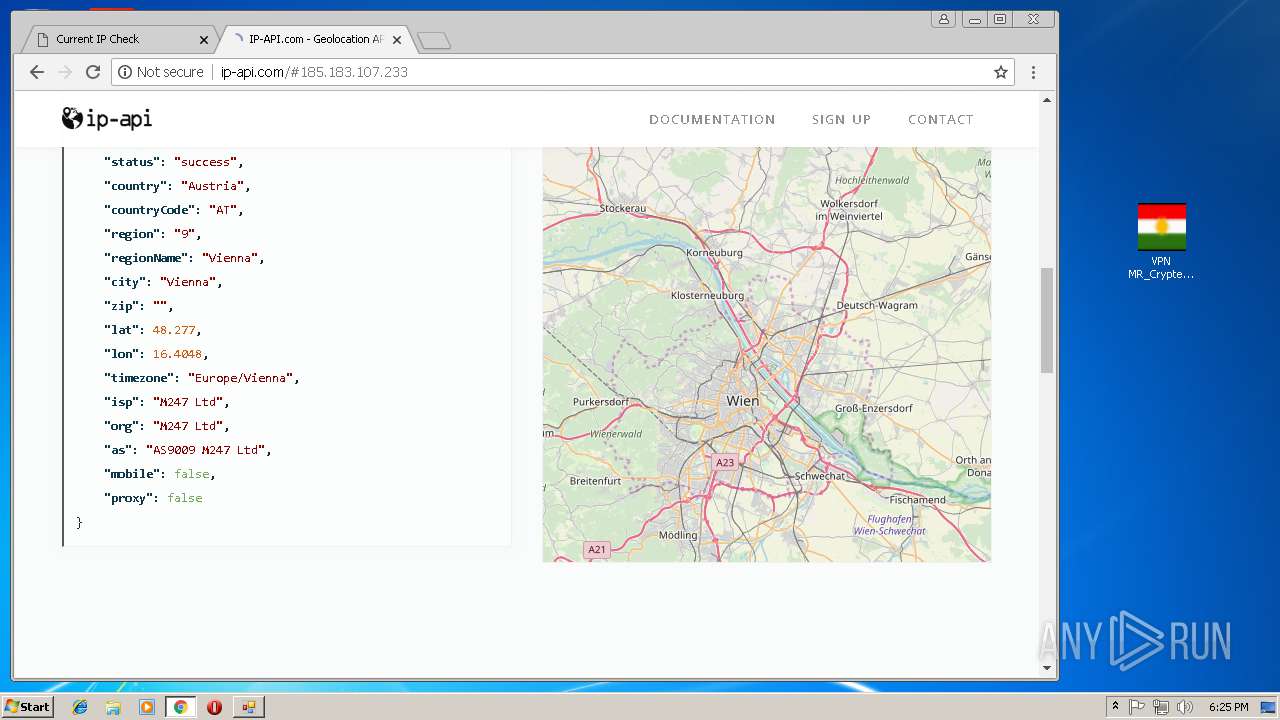Open Windows Explorer folder taskbar icon
This screenshot has width=1280, height=720.
[113, 707]
